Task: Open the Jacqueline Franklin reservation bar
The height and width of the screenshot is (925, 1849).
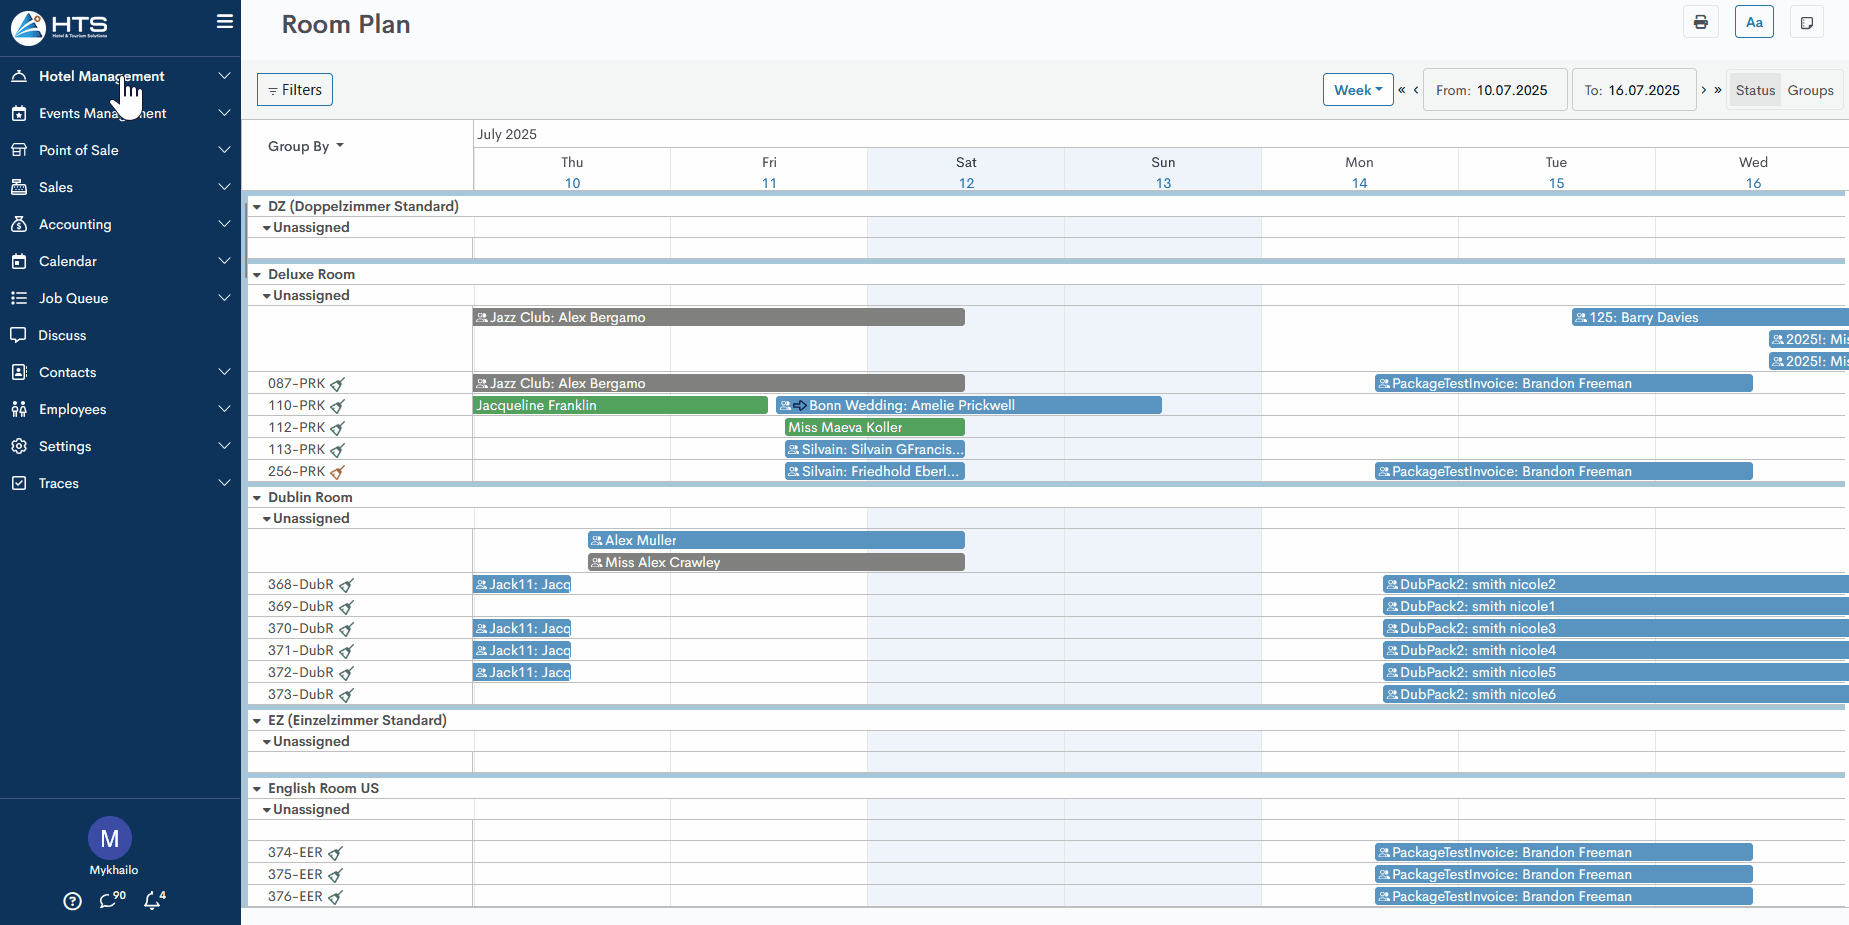Action: click(x=620, y=405)
